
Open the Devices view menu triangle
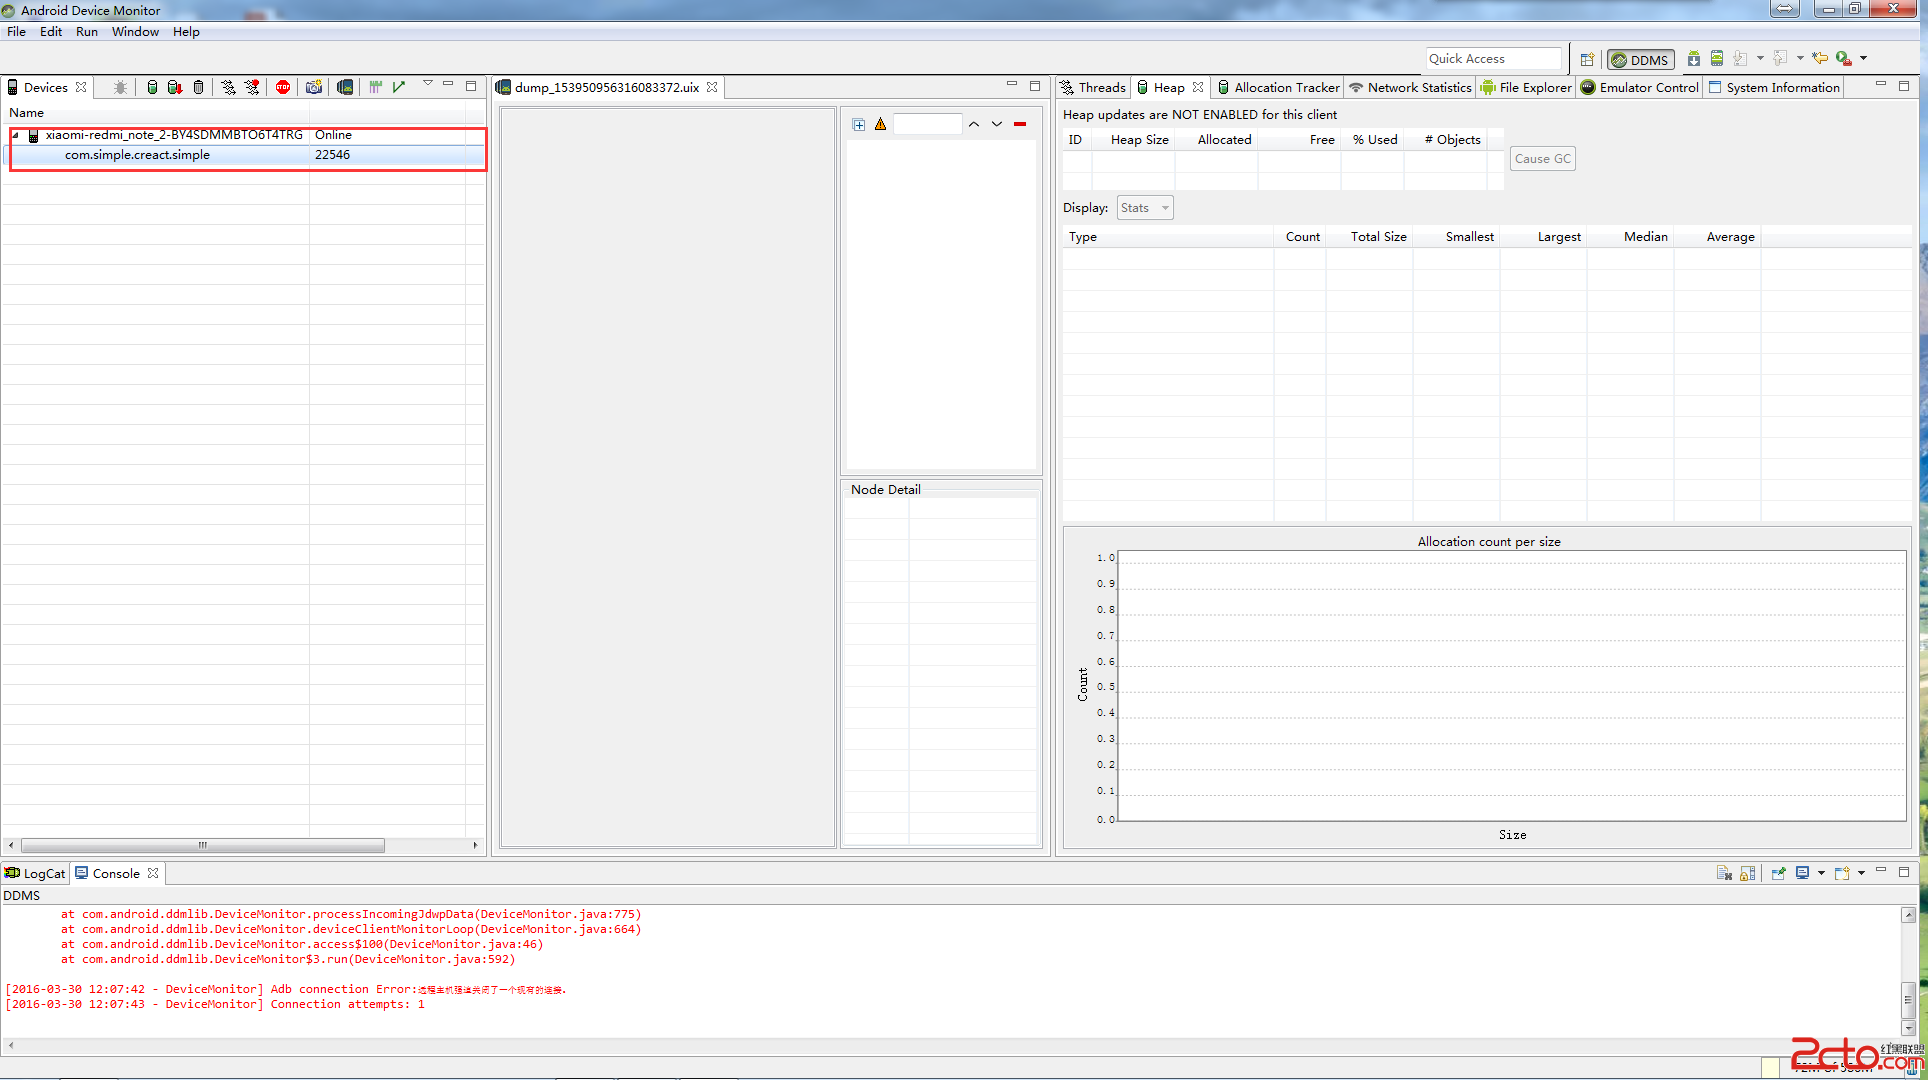click(428, 84)
